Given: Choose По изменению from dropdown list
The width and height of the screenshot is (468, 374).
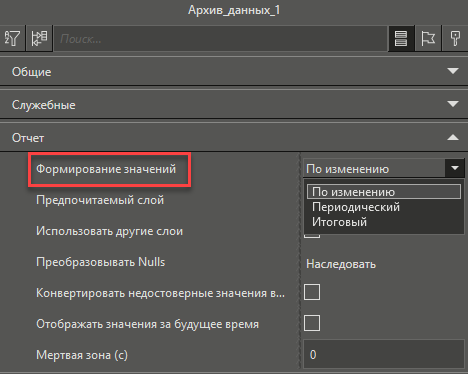Looking at the screenshot, I should click(384, 192).
